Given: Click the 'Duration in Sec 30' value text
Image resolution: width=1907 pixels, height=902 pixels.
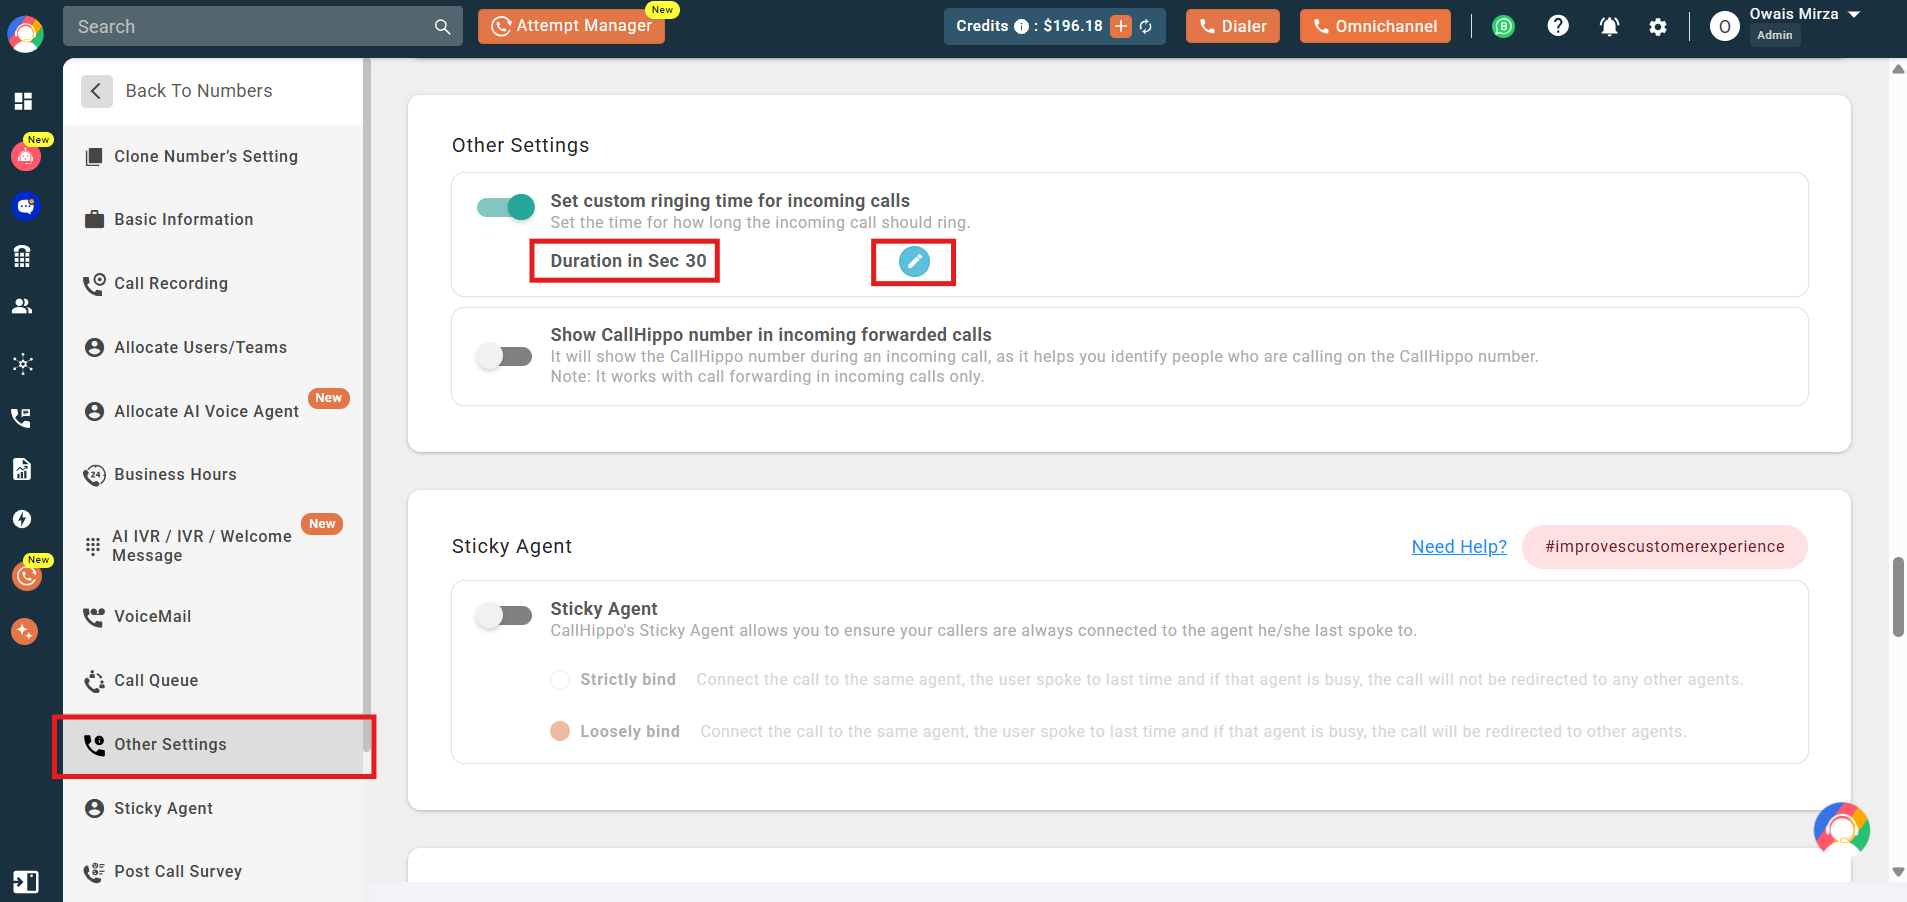Looking at the screenshot, I should pyautogui.click(x=628, y=261).
